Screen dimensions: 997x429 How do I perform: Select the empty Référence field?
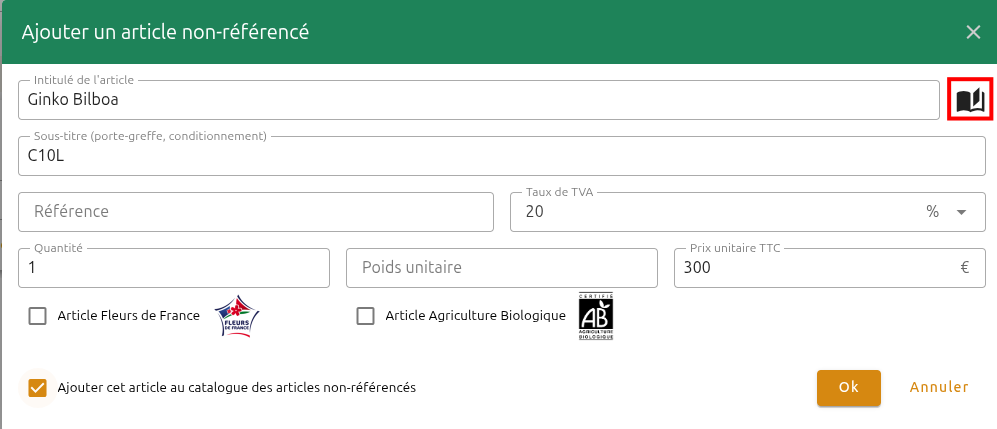256,212
